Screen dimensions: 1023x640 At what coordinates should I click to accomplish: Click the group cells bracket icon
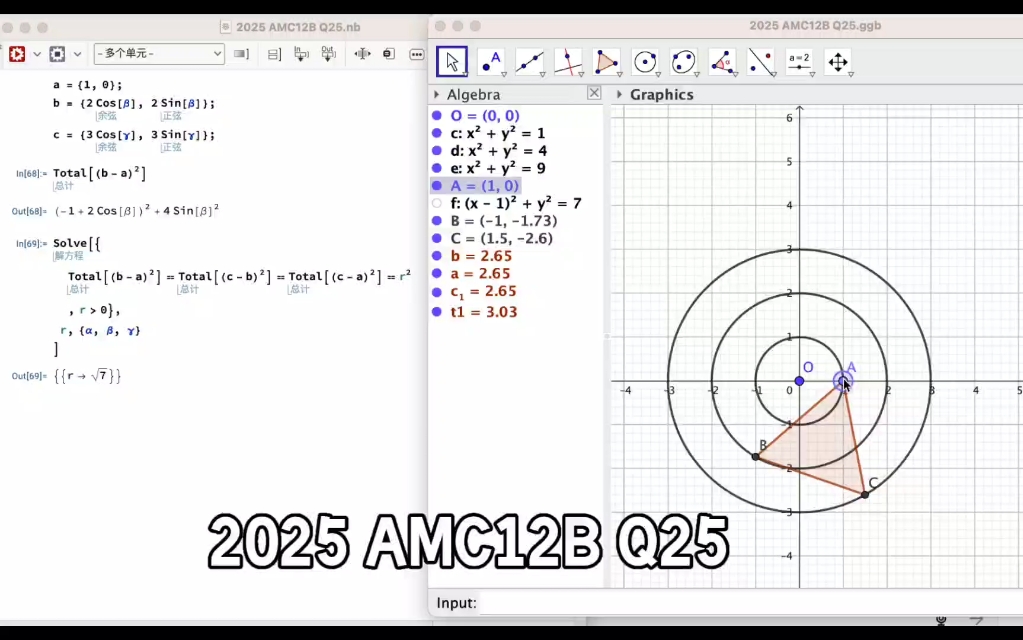tap(274, 54)
